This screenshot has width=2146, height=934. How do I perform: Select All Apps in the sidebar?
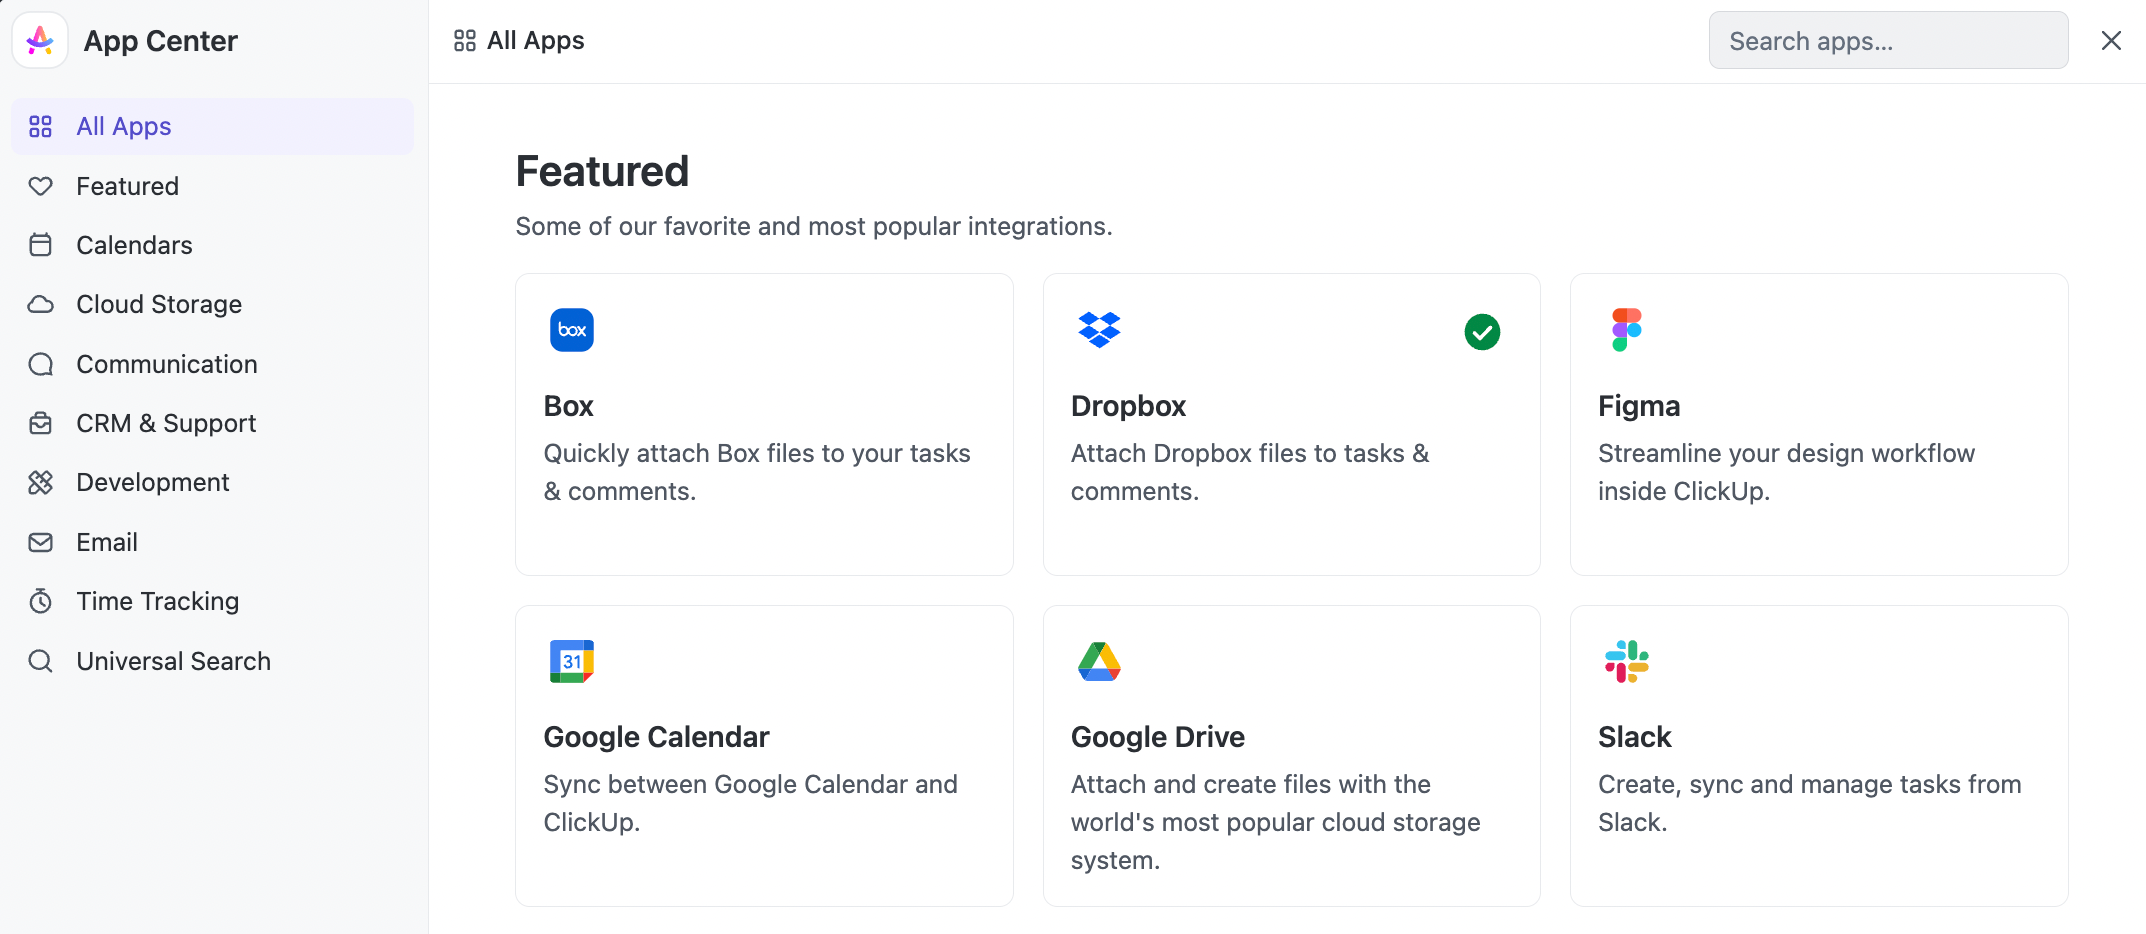123,127
